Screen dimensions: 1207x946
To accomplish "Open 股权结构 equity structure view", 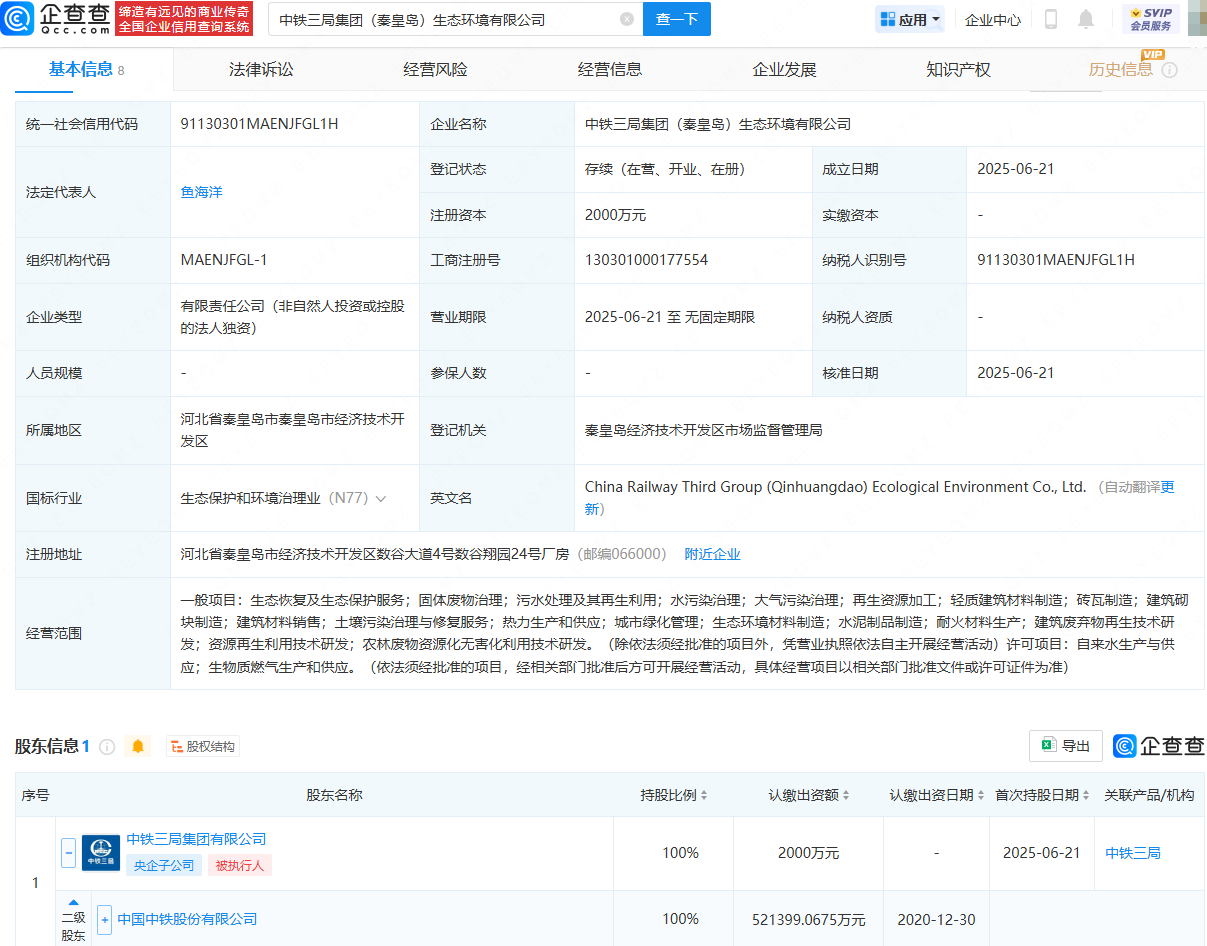I will click(203, 747).
